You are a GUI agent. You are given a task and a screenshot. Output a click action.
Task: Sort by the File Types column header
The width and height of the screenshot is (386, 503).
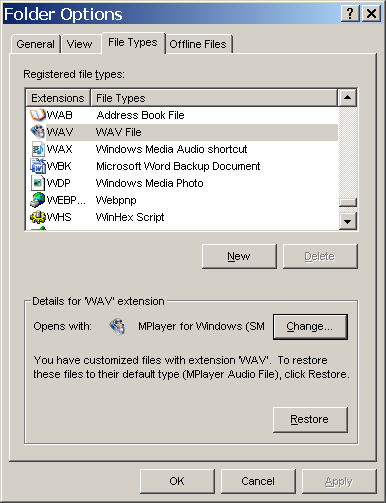click(214, 98)
